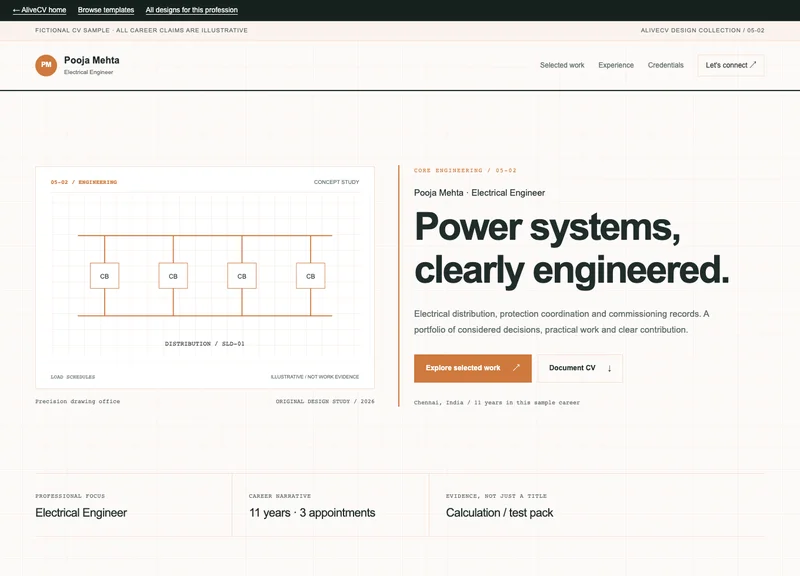Click 'EVIDENCE, NOT JUST A TITLE' label
The width and height of the screenshot is (800, 576).
[x=496, y=496]
